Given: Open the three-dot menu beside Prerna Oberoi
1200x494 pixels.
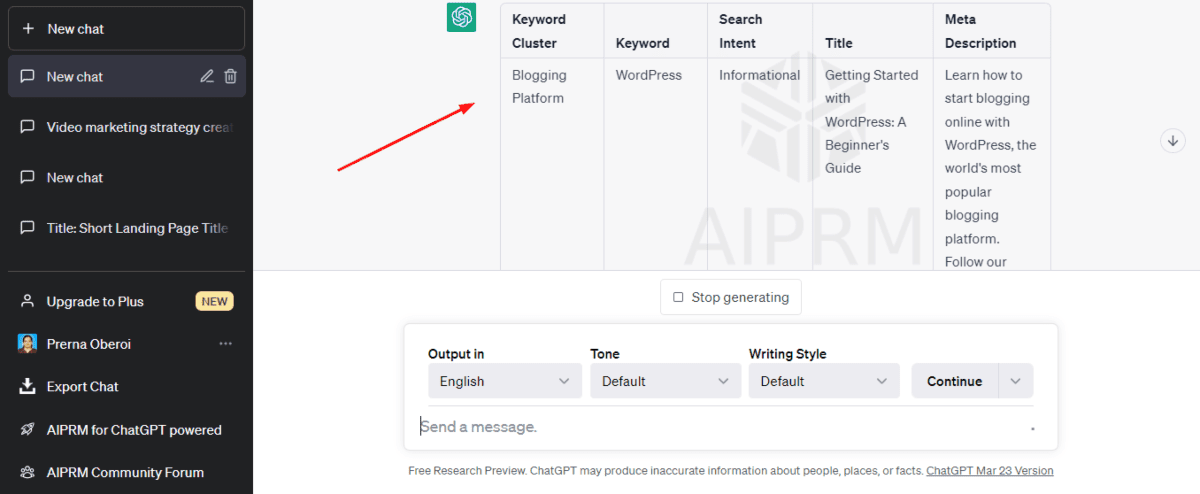Looking at the screenshot, I should point(225,344).
